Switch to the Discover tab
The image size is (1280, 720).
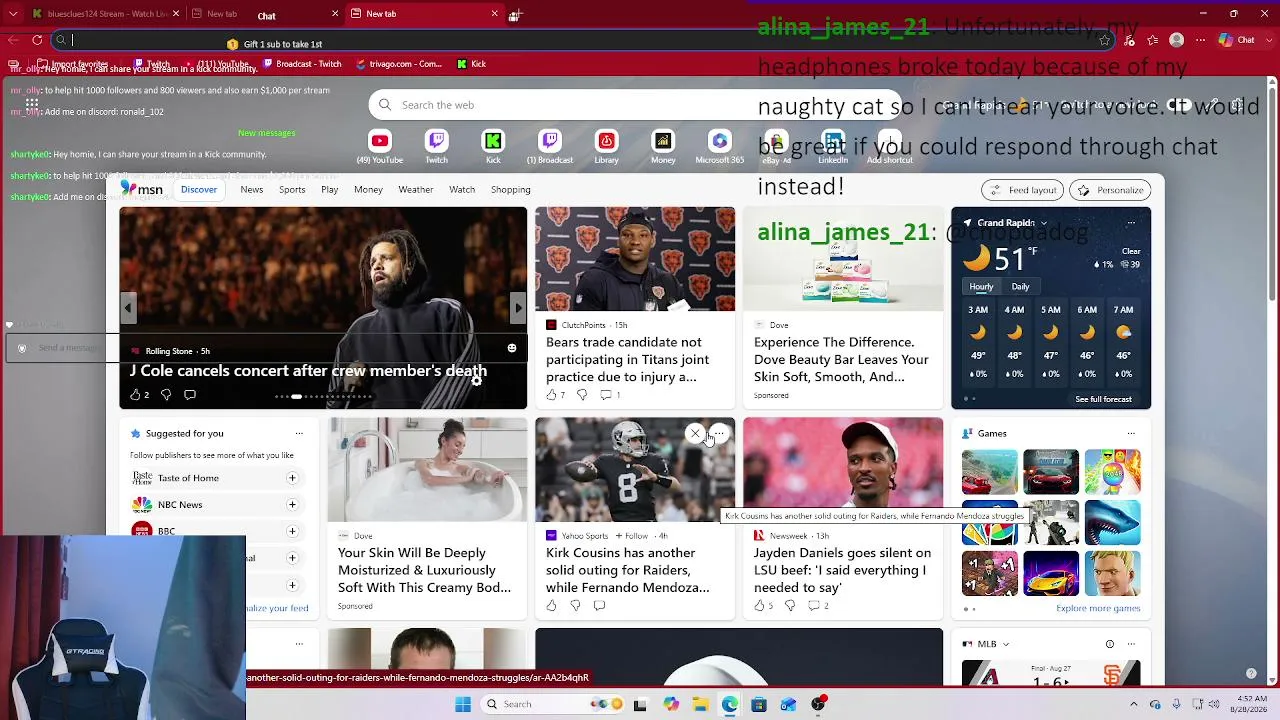coord(199,189)
